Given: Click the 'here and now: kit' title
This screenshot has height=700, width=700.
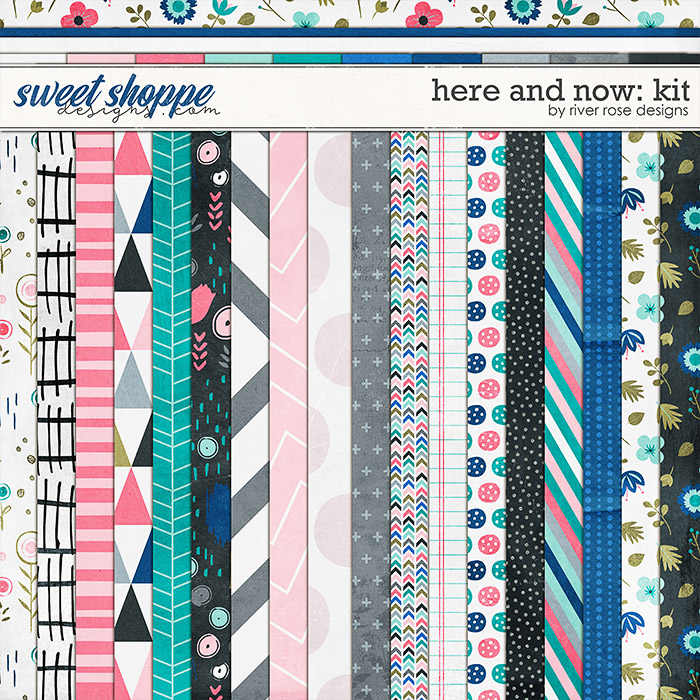Looking at the screenshot, I should 561,91.
